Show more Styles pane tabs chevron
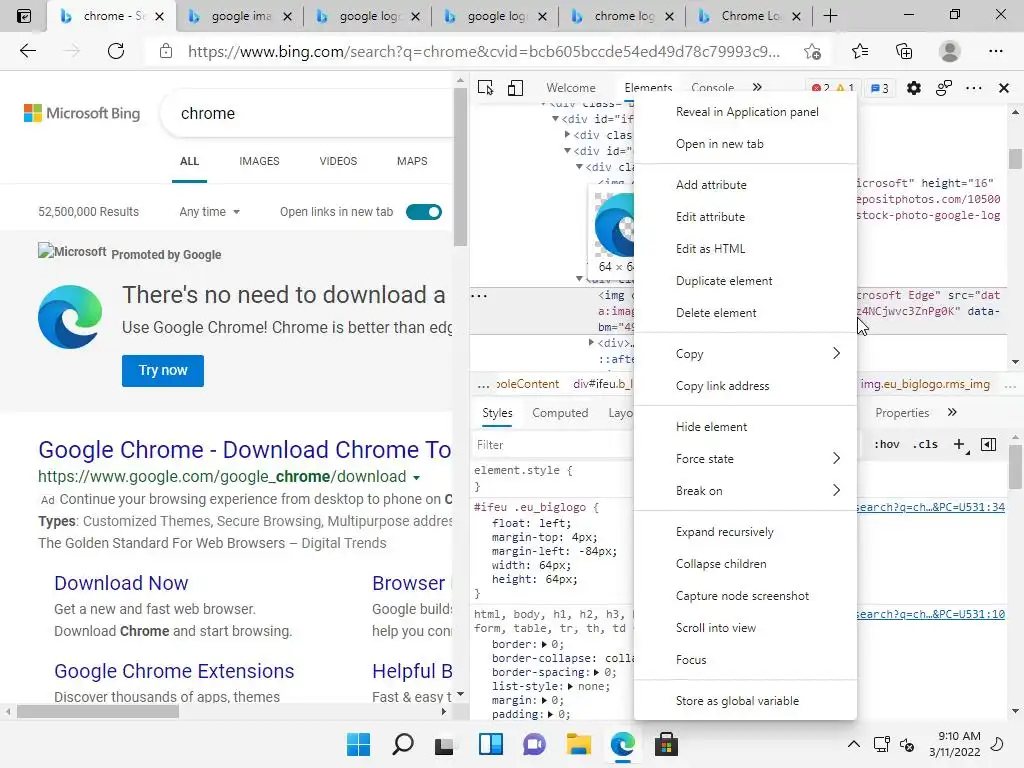The width and height of the screenshot is (1024, 768). [952, 412]
